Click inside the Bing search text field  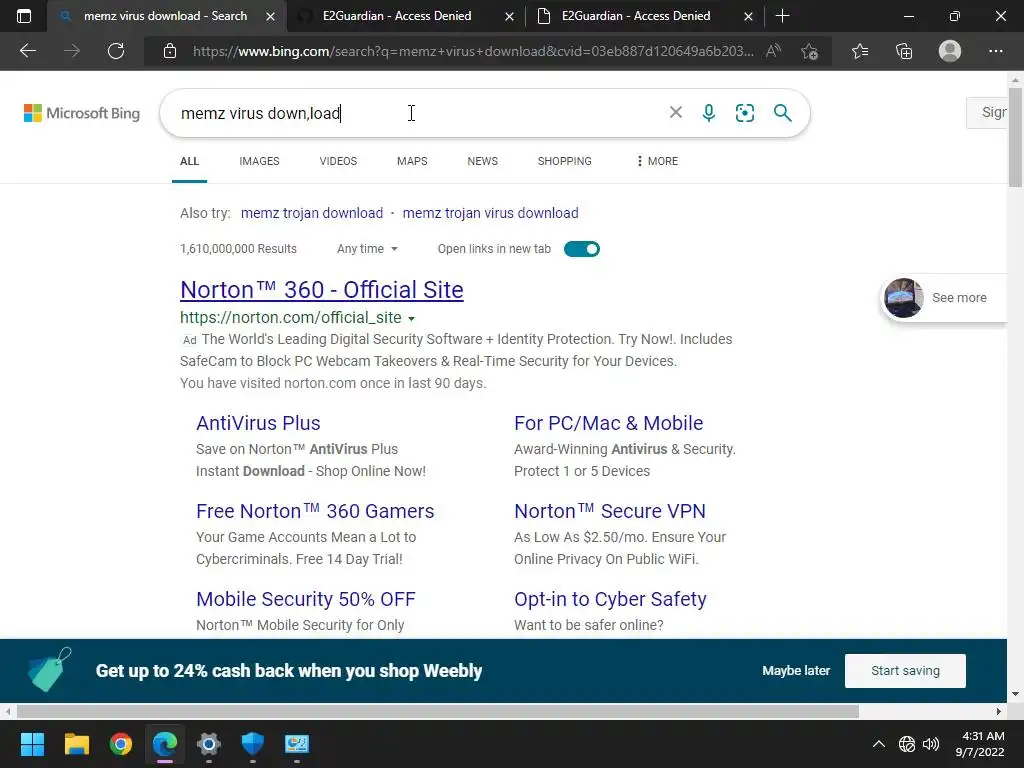[x=418, y=113]
